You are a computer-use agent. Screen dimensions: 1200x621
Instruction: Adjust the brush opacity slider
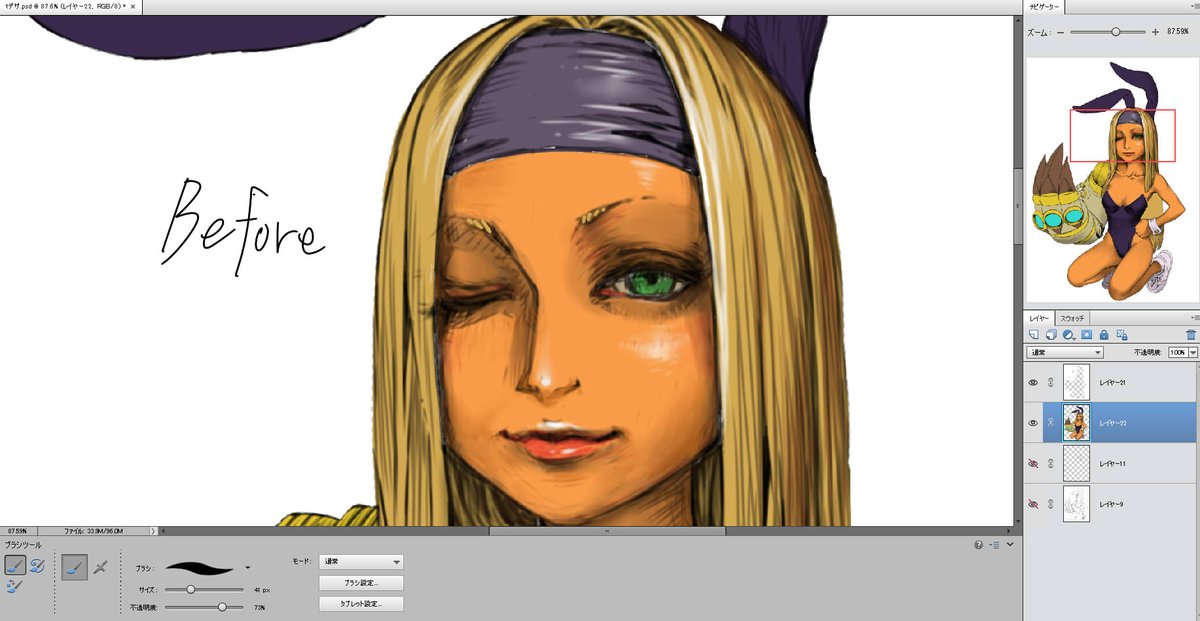coord(204,607)
